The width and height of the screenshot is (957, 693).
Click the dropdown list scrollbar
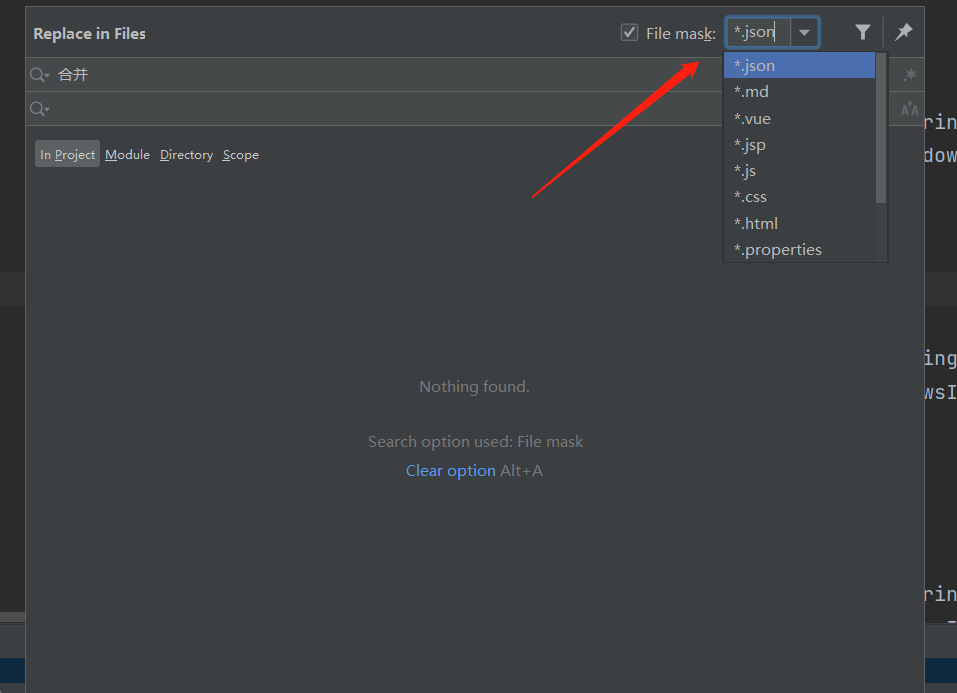pos(881,128)
